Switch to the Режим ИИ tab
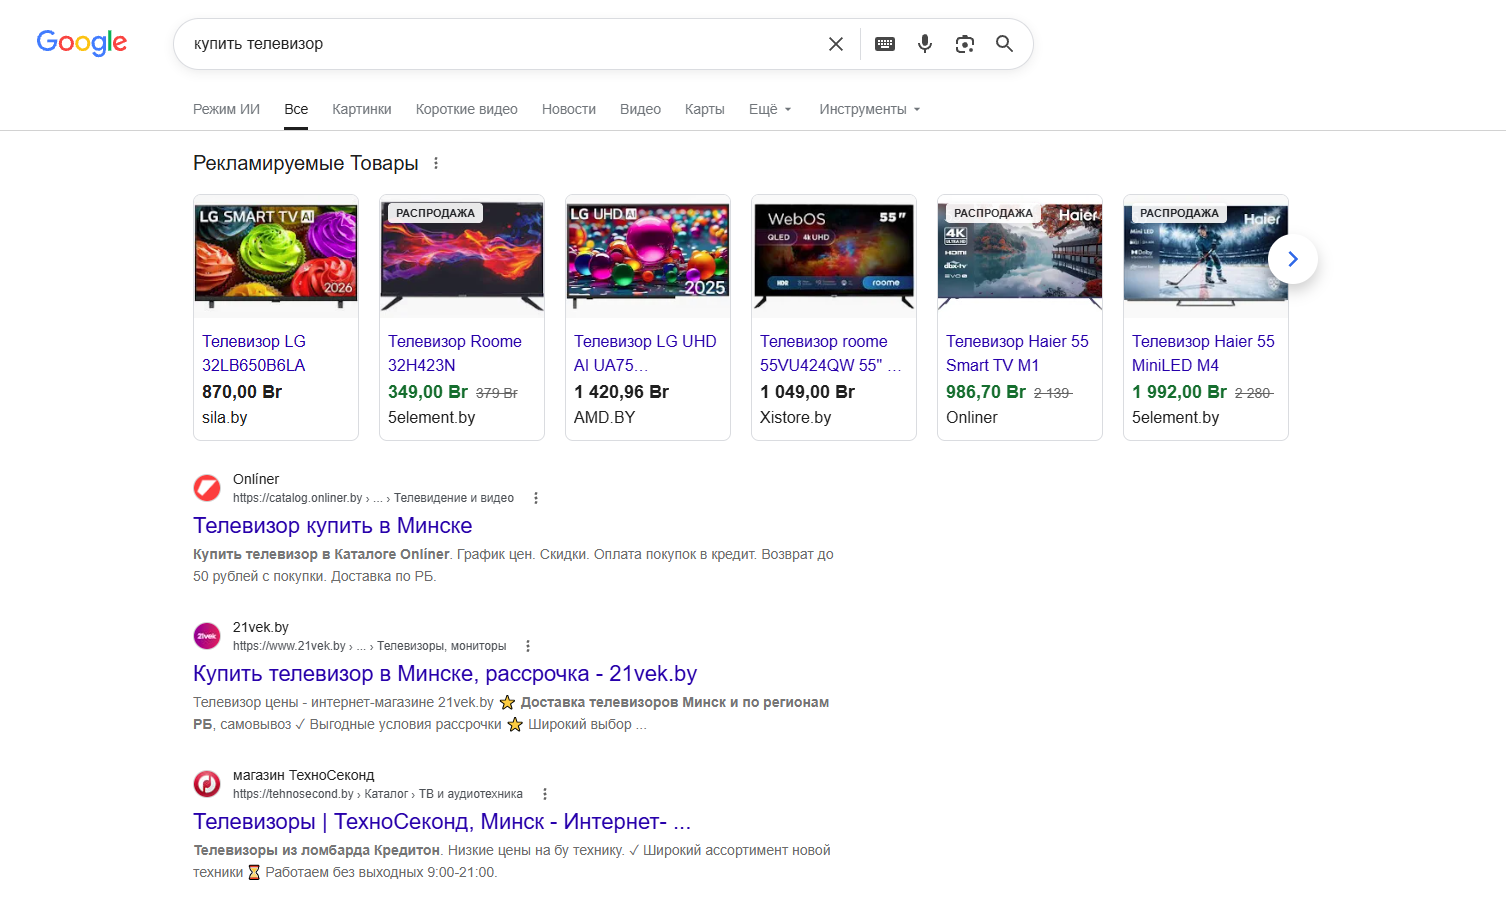The width and height of the screenshot is (1506, 905). click(x=226, y=109)
